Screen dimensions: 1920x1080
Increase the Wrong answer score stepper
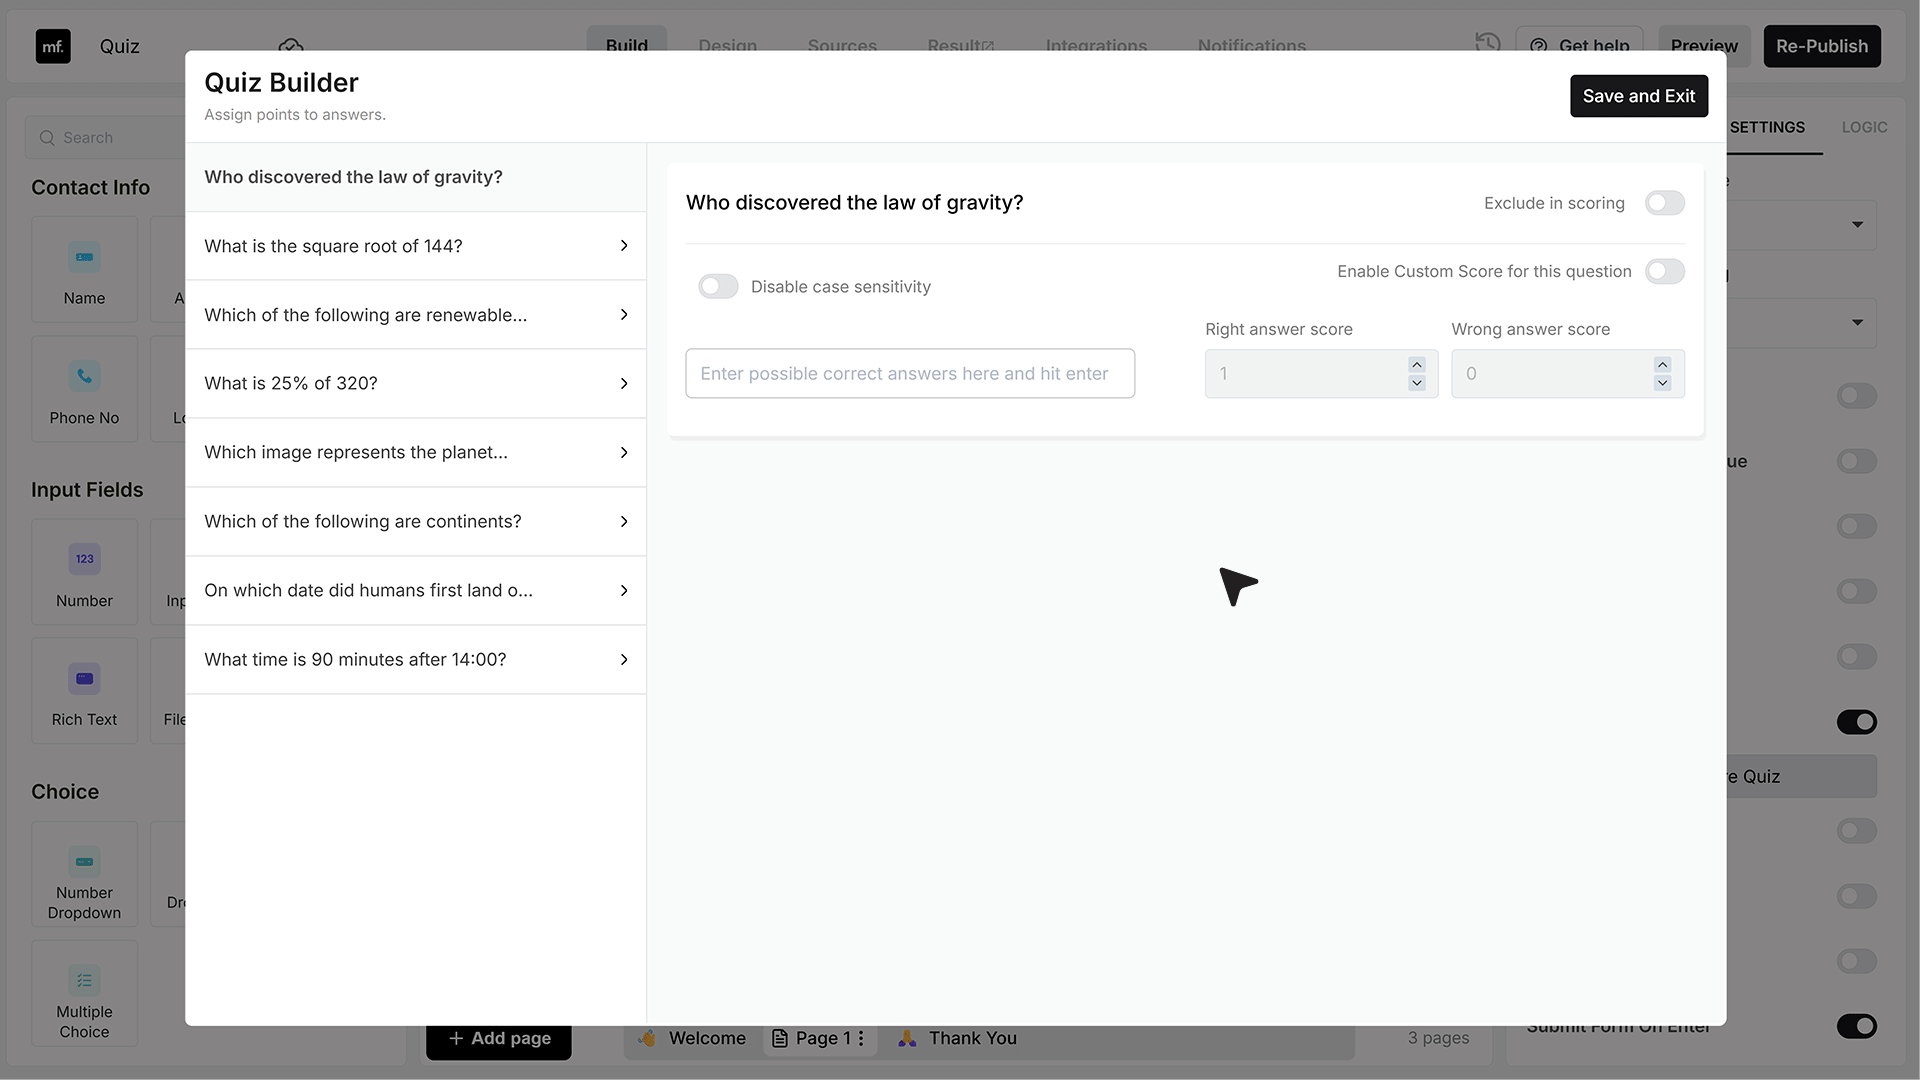pyautogui.click(x=1662, y=364)
